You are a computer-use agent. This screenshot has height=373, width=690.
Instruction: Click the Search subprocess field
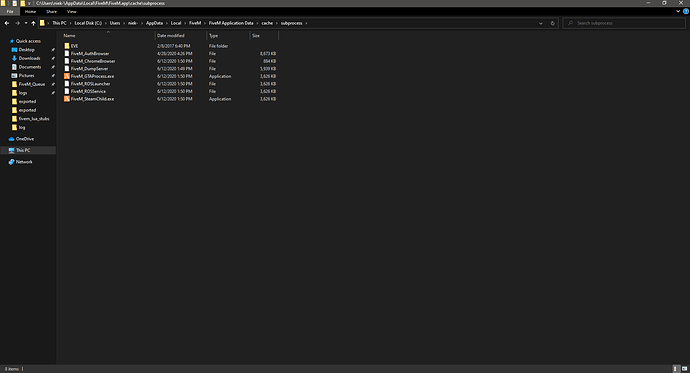(x=624, y=23)
